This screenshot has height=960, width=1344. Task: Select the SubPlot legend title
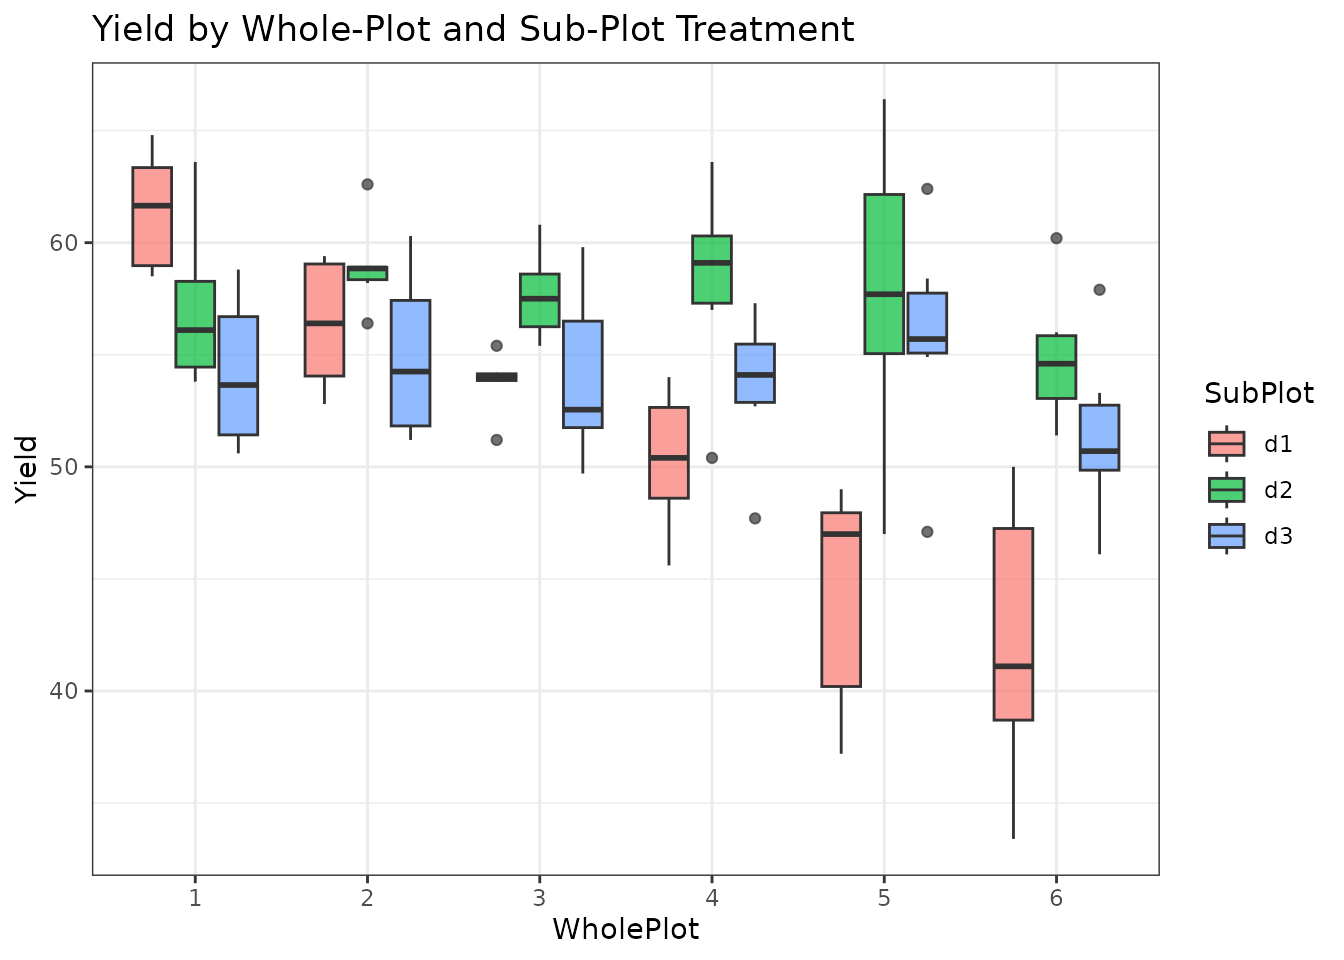click(x=1258, y=394)
